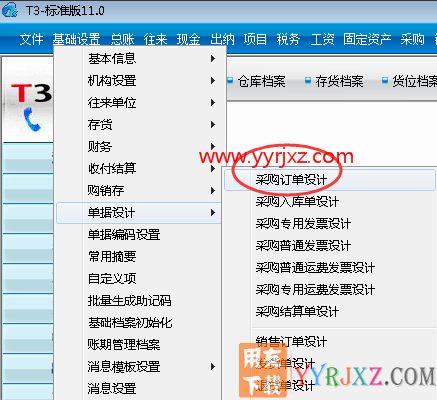This screenshot has height=400, width=437.
Task: Open the 往来 menu
Action: click(x=155, y=39)
